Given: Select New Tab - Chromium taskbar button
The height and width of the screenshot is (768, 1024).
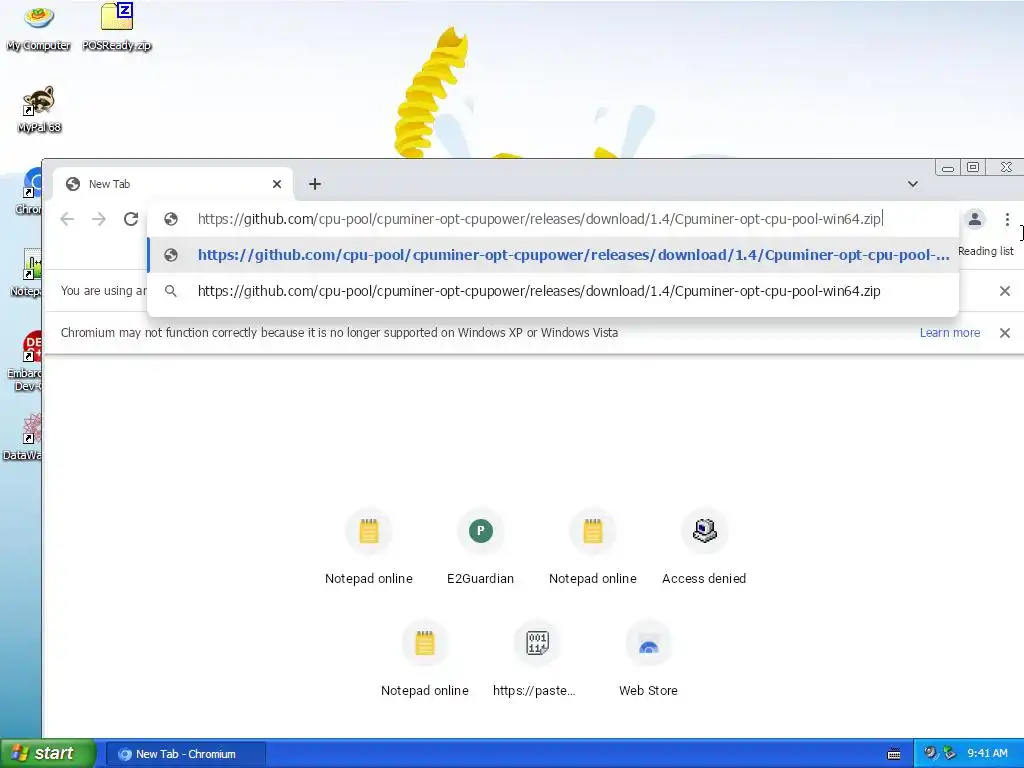Looking at the screenshot, I should coord(185,754).
